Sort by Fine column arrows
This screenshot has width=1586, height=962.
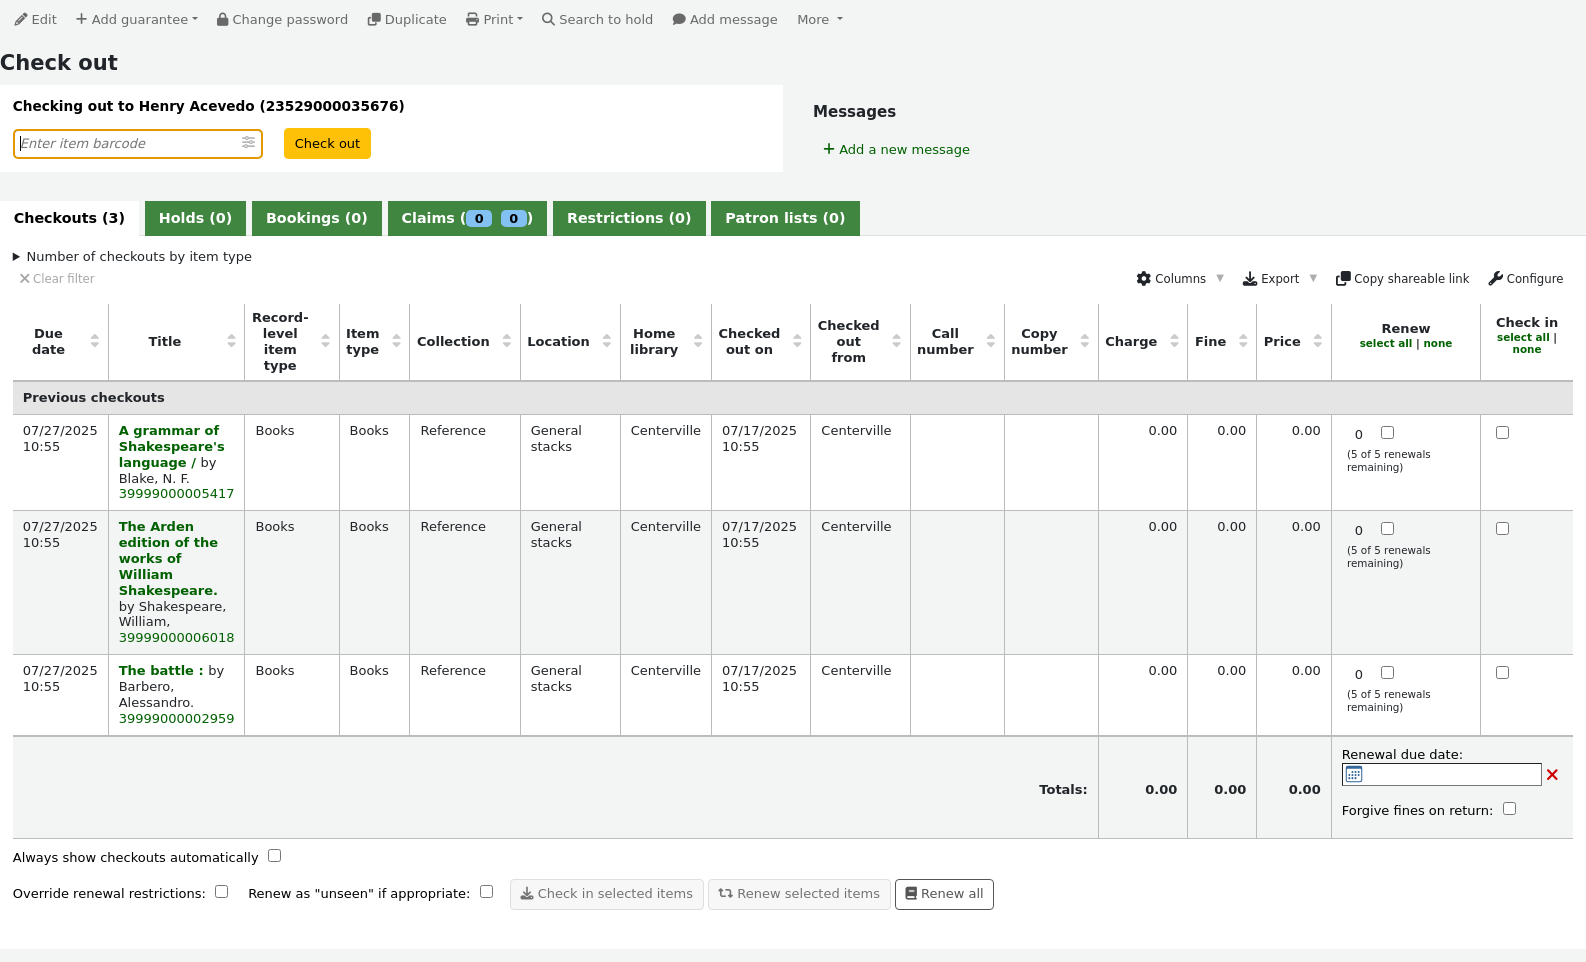pyautogui.click(x=1243, y=341)
